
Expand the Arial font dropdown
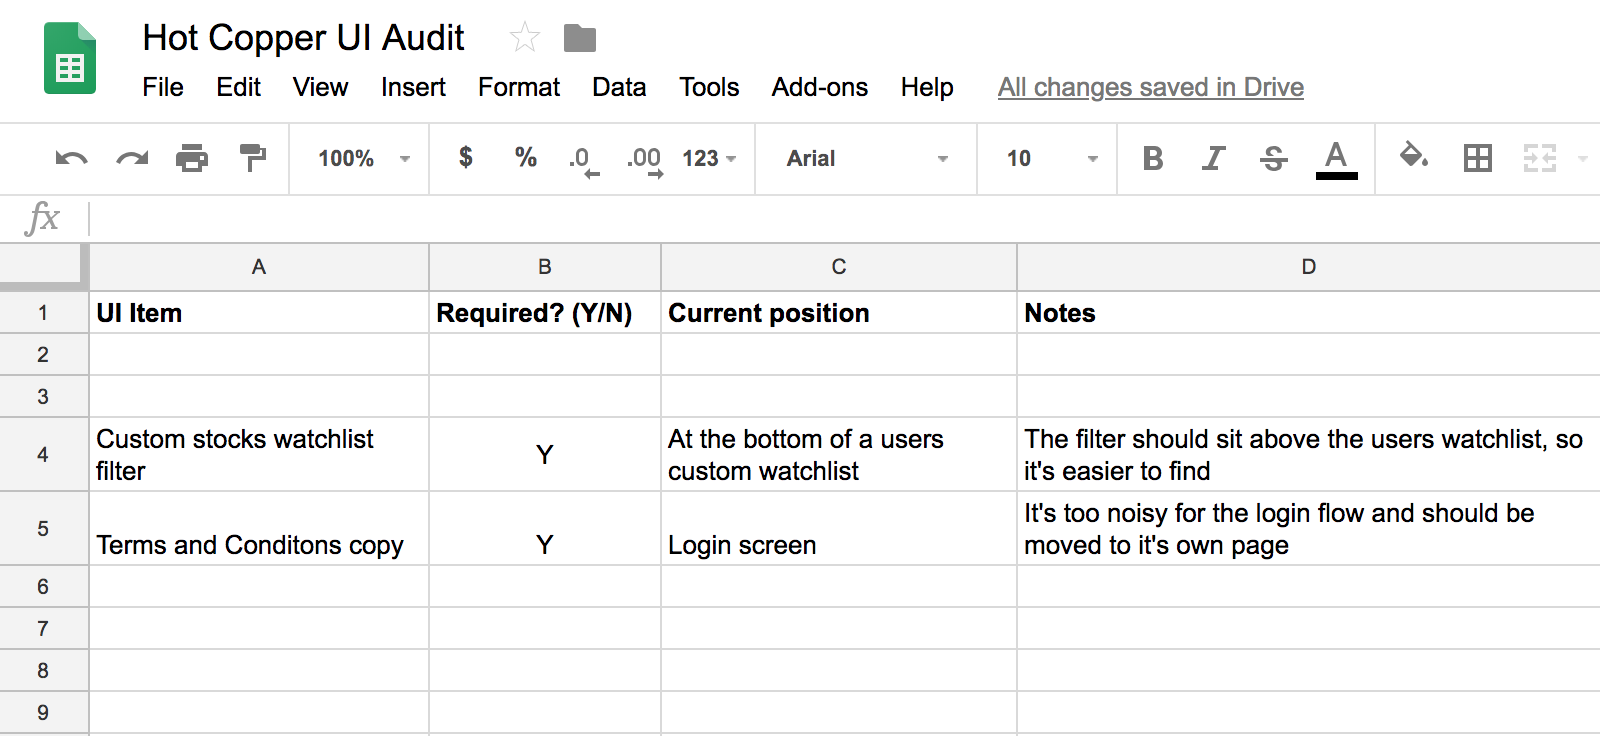(866, 158)
